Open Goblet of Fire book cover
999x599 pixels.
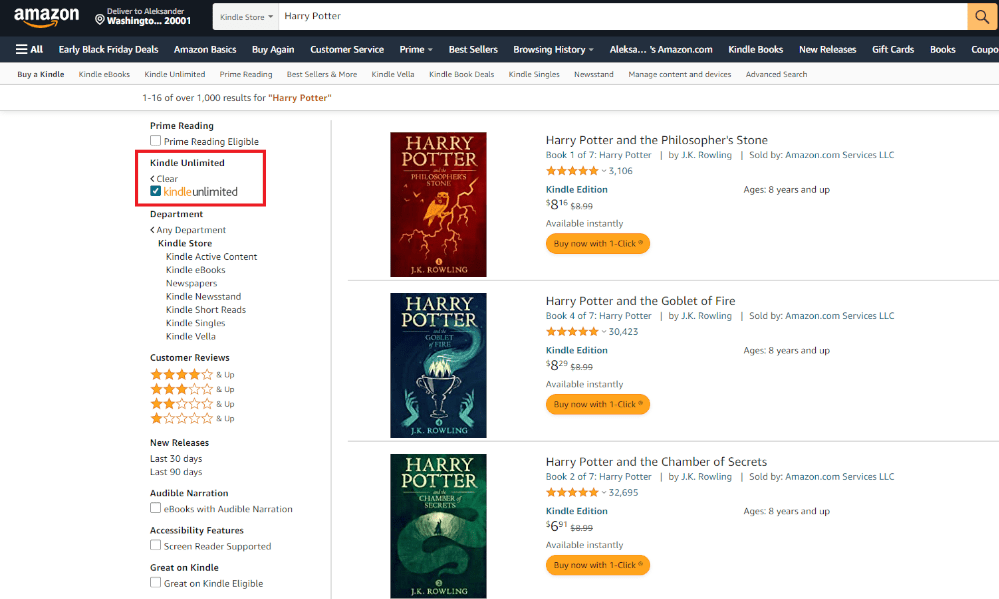438,365
